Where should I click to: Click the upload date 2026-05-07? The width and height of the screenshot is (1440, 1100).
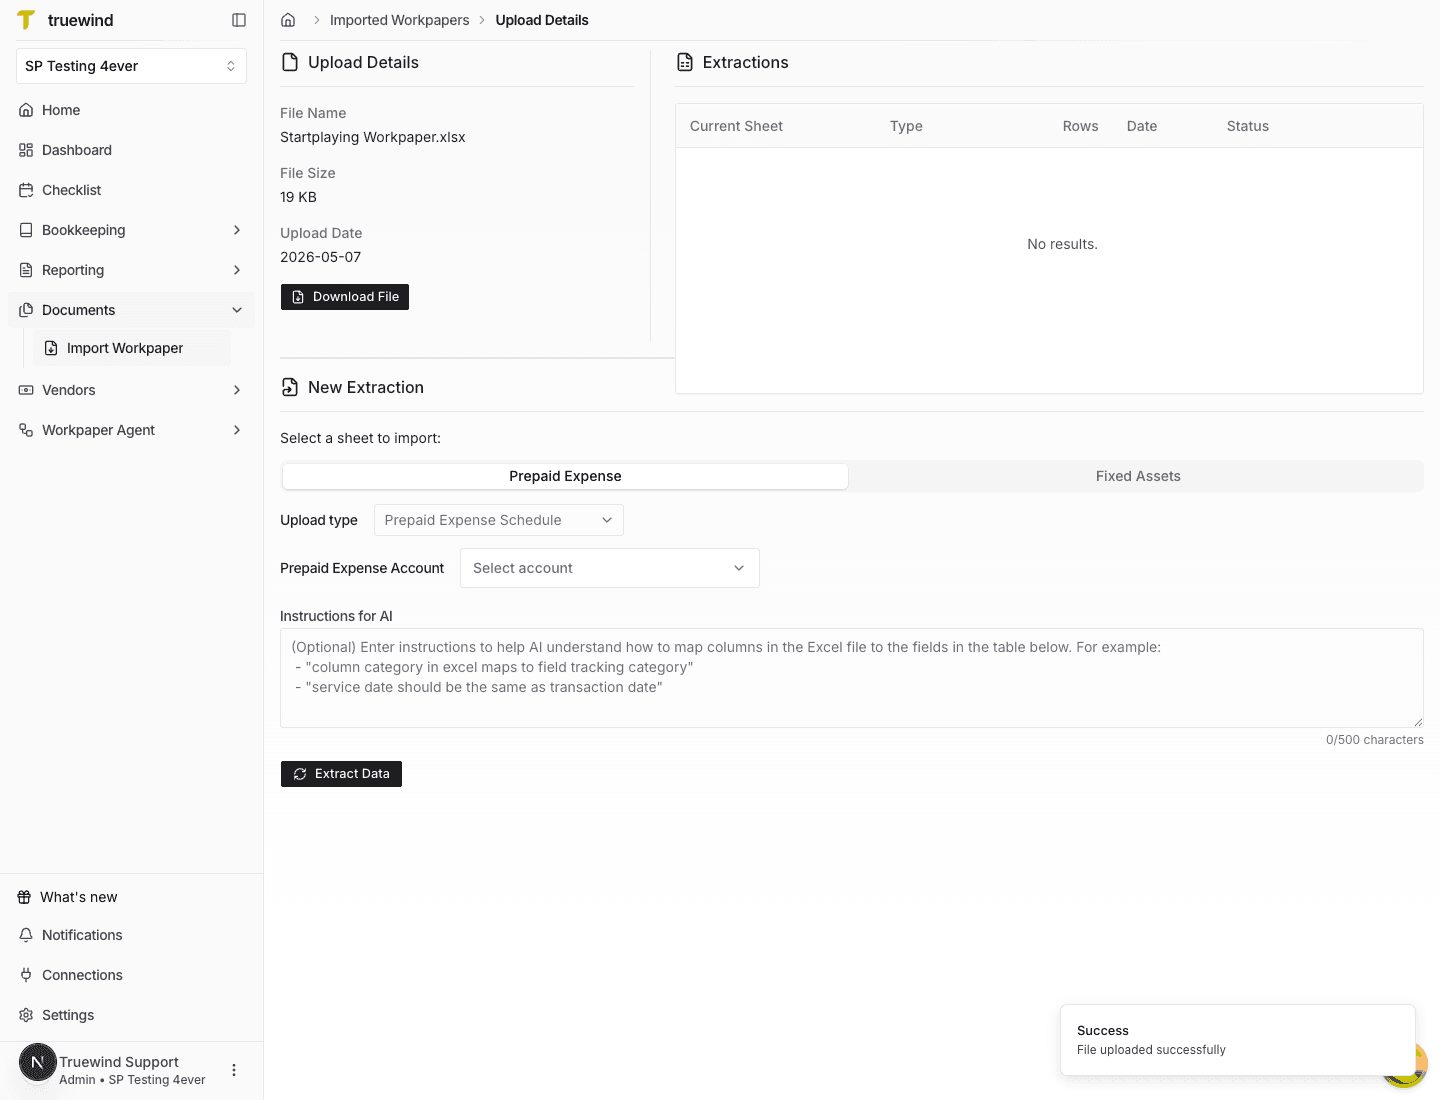click(321, 257)
